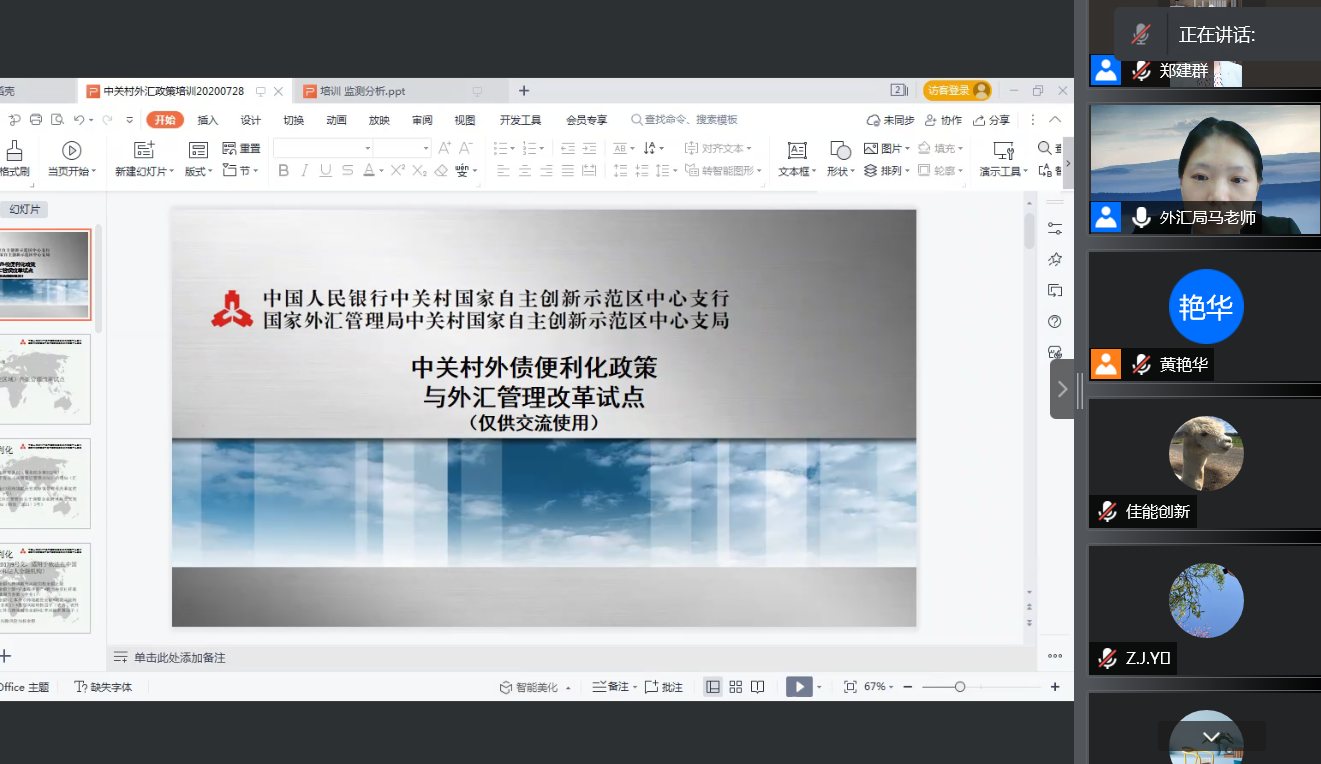
Task: Open the zoom percentage 67% dropdown
Action: [879, 687]
